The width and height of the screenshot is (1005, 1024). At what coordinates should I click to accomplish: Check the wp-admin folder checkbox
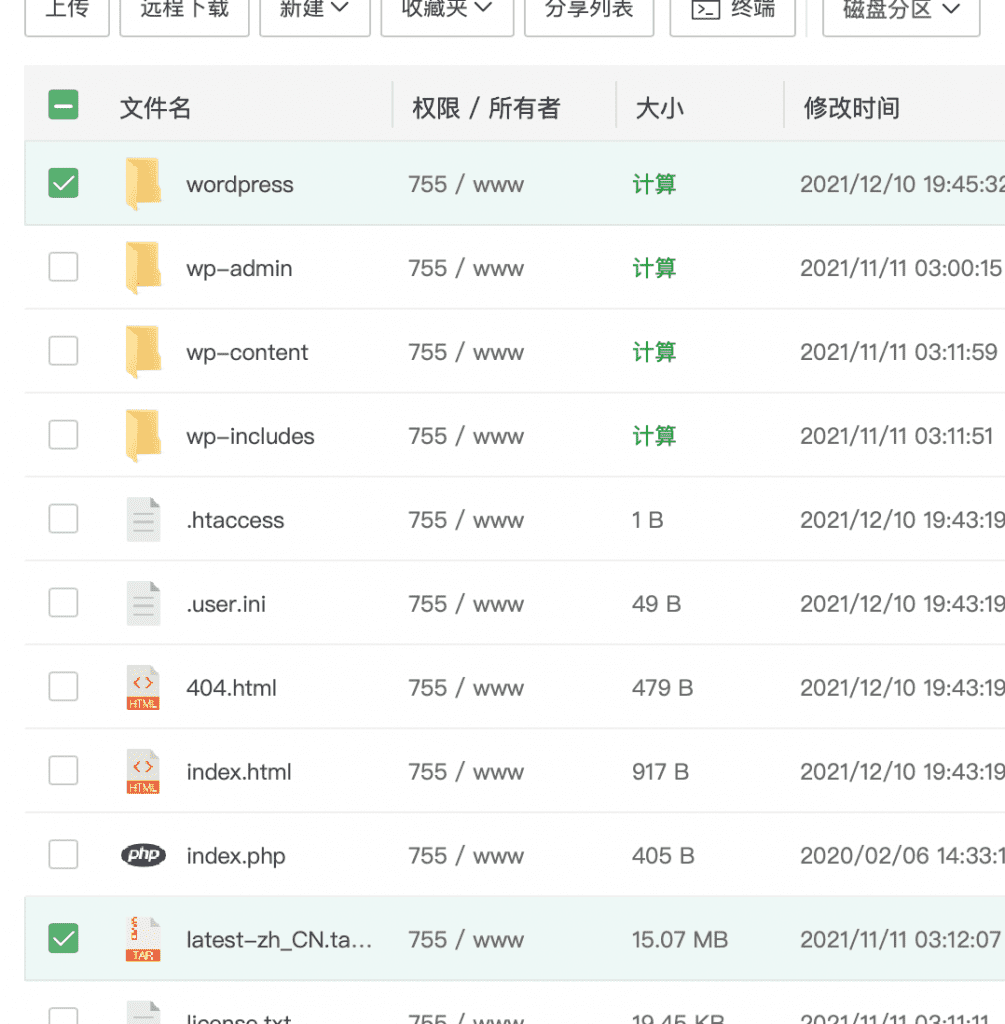click(63, 267)
